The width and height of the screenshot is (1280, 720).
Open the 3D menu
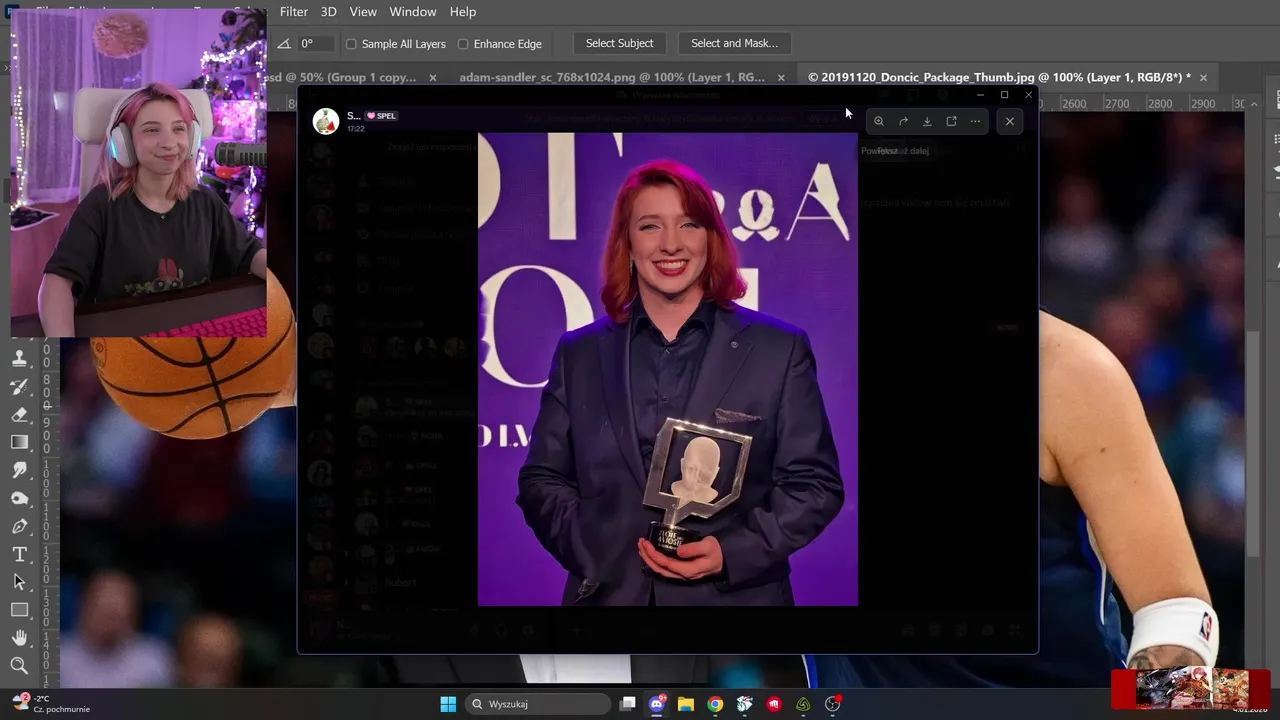tap(328, 12)
